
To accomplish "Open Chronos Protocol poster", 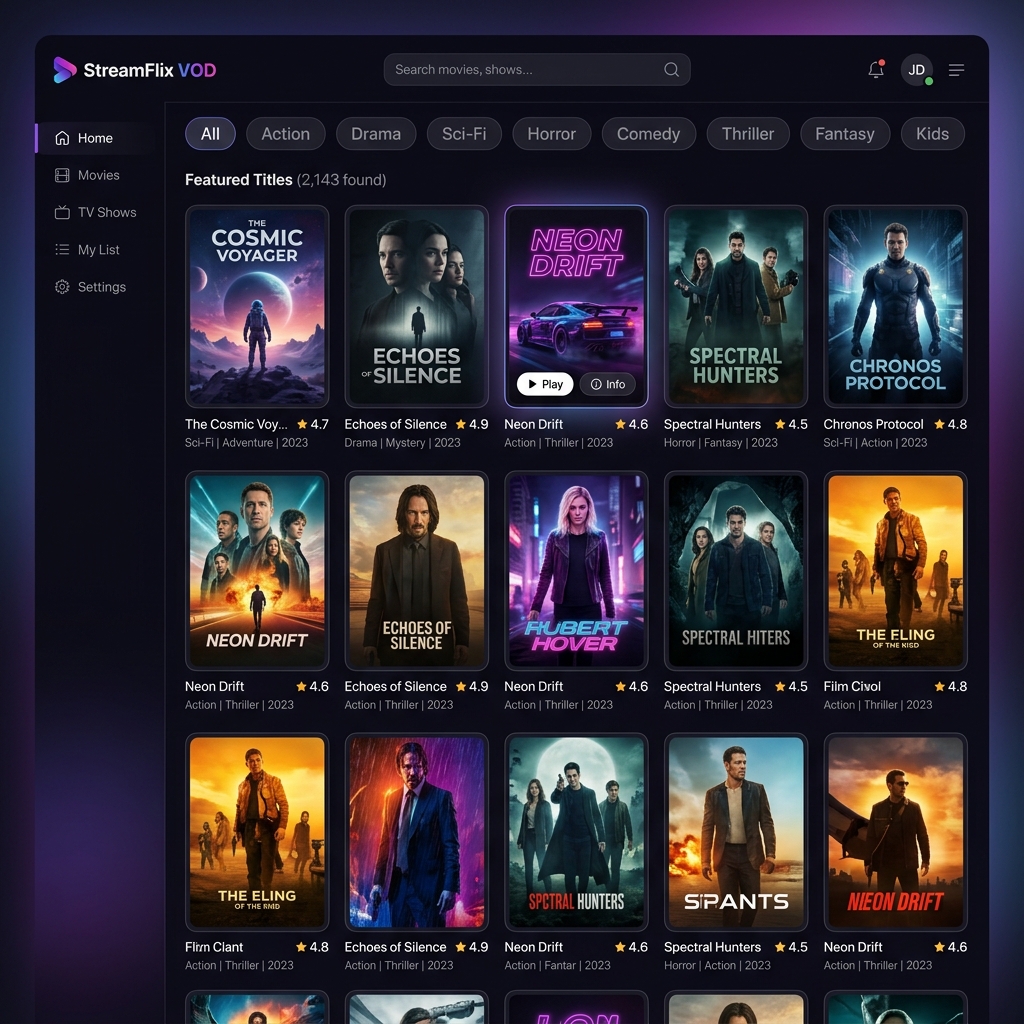I will [x=895, y=306].
